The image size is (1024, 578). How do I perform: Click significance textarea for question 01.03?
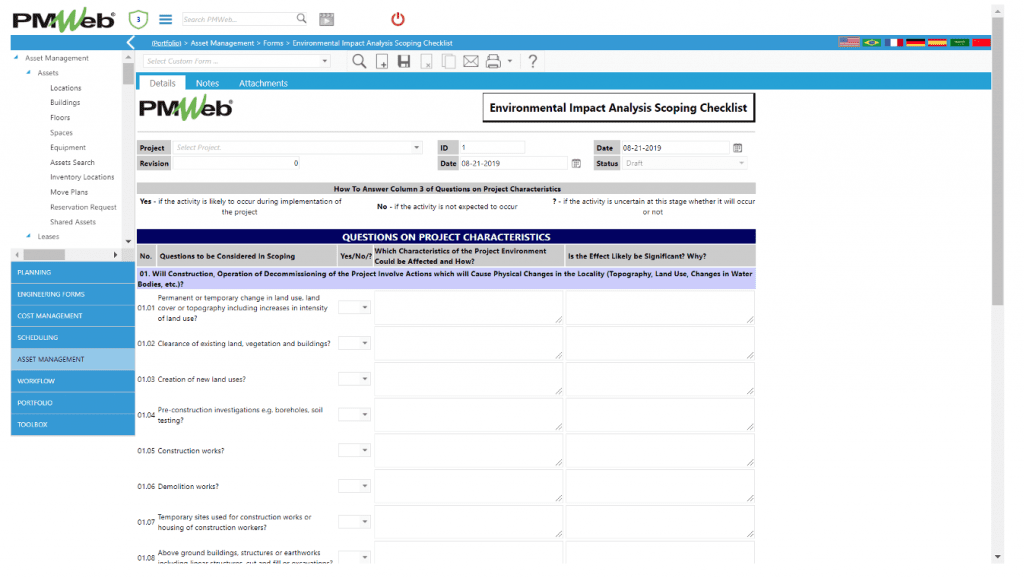660,379
